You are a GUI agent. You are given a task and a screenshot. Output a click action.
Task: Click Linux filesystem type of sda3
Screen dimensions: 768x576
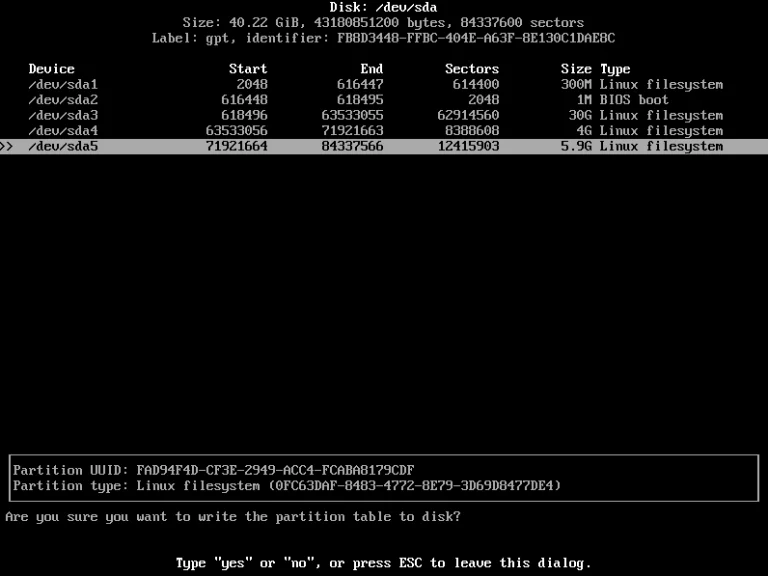[x=661, y=115]
